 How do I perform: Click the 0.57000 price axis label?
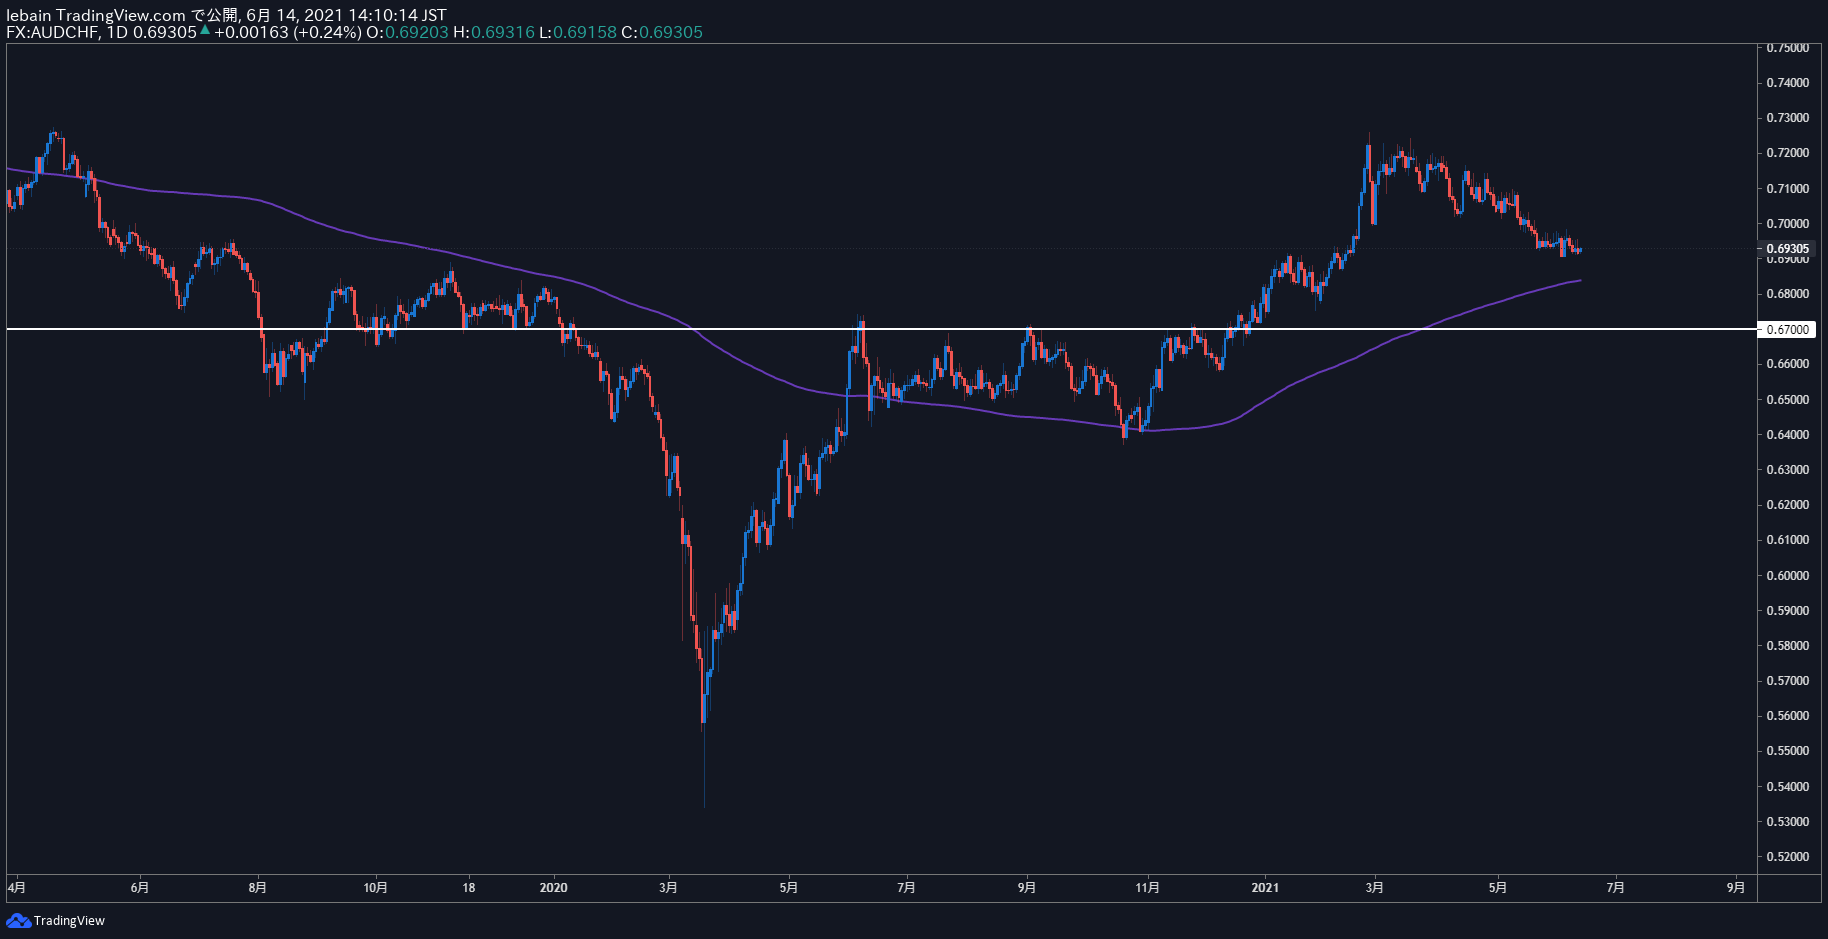tap(1787, 681)
